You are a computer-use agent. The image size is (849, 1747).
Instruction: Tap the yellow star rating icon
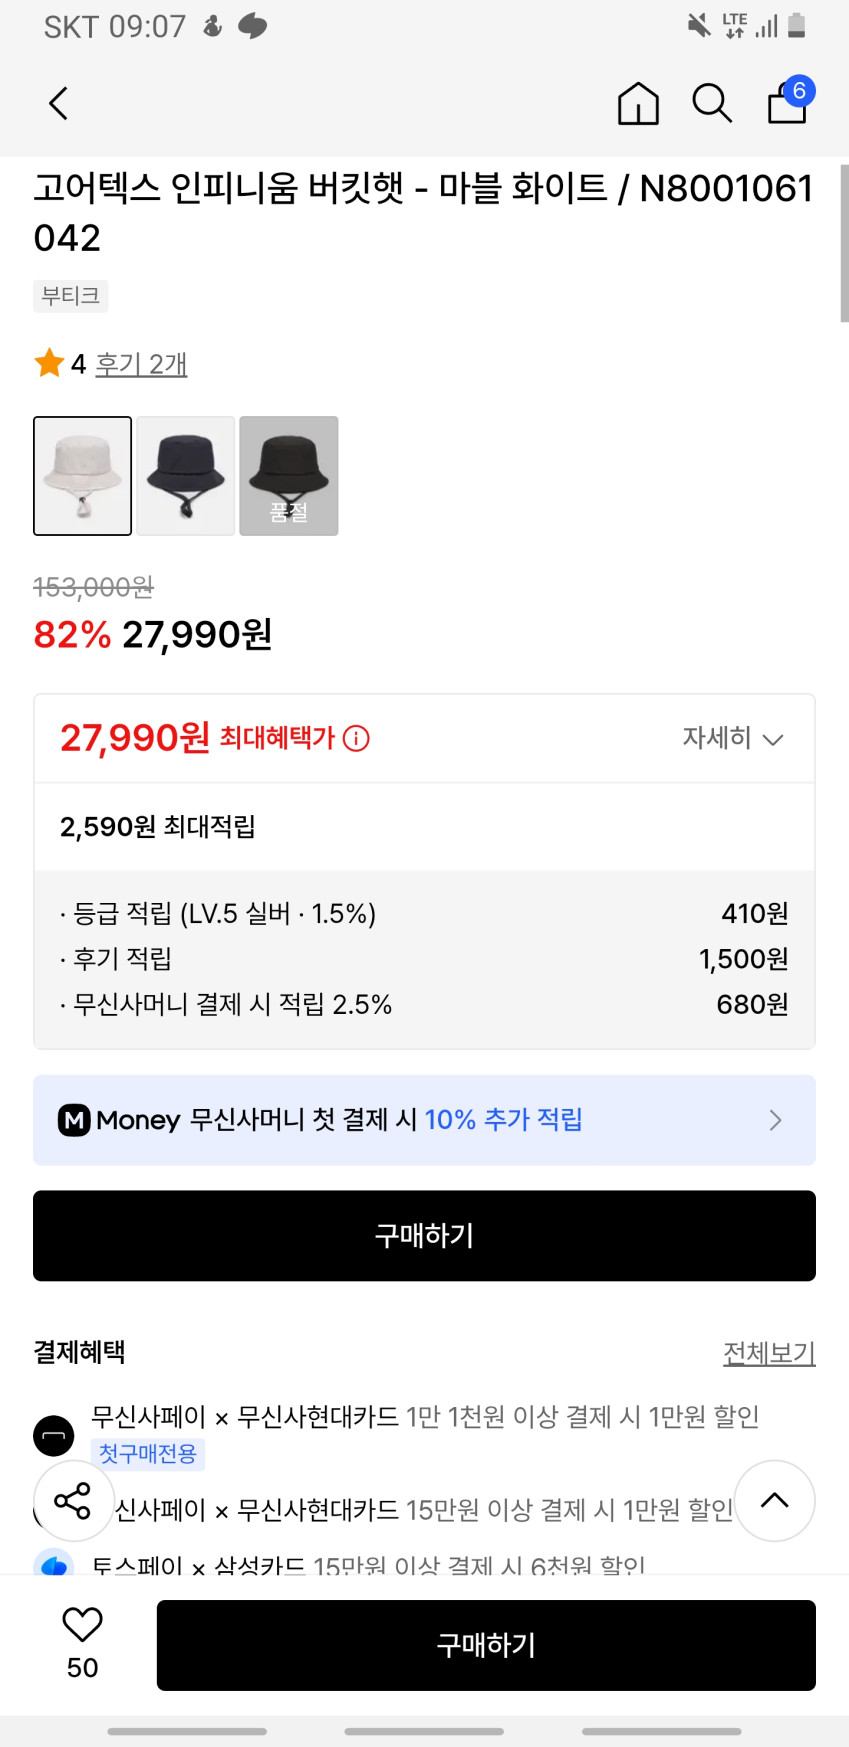click(49, 363)
